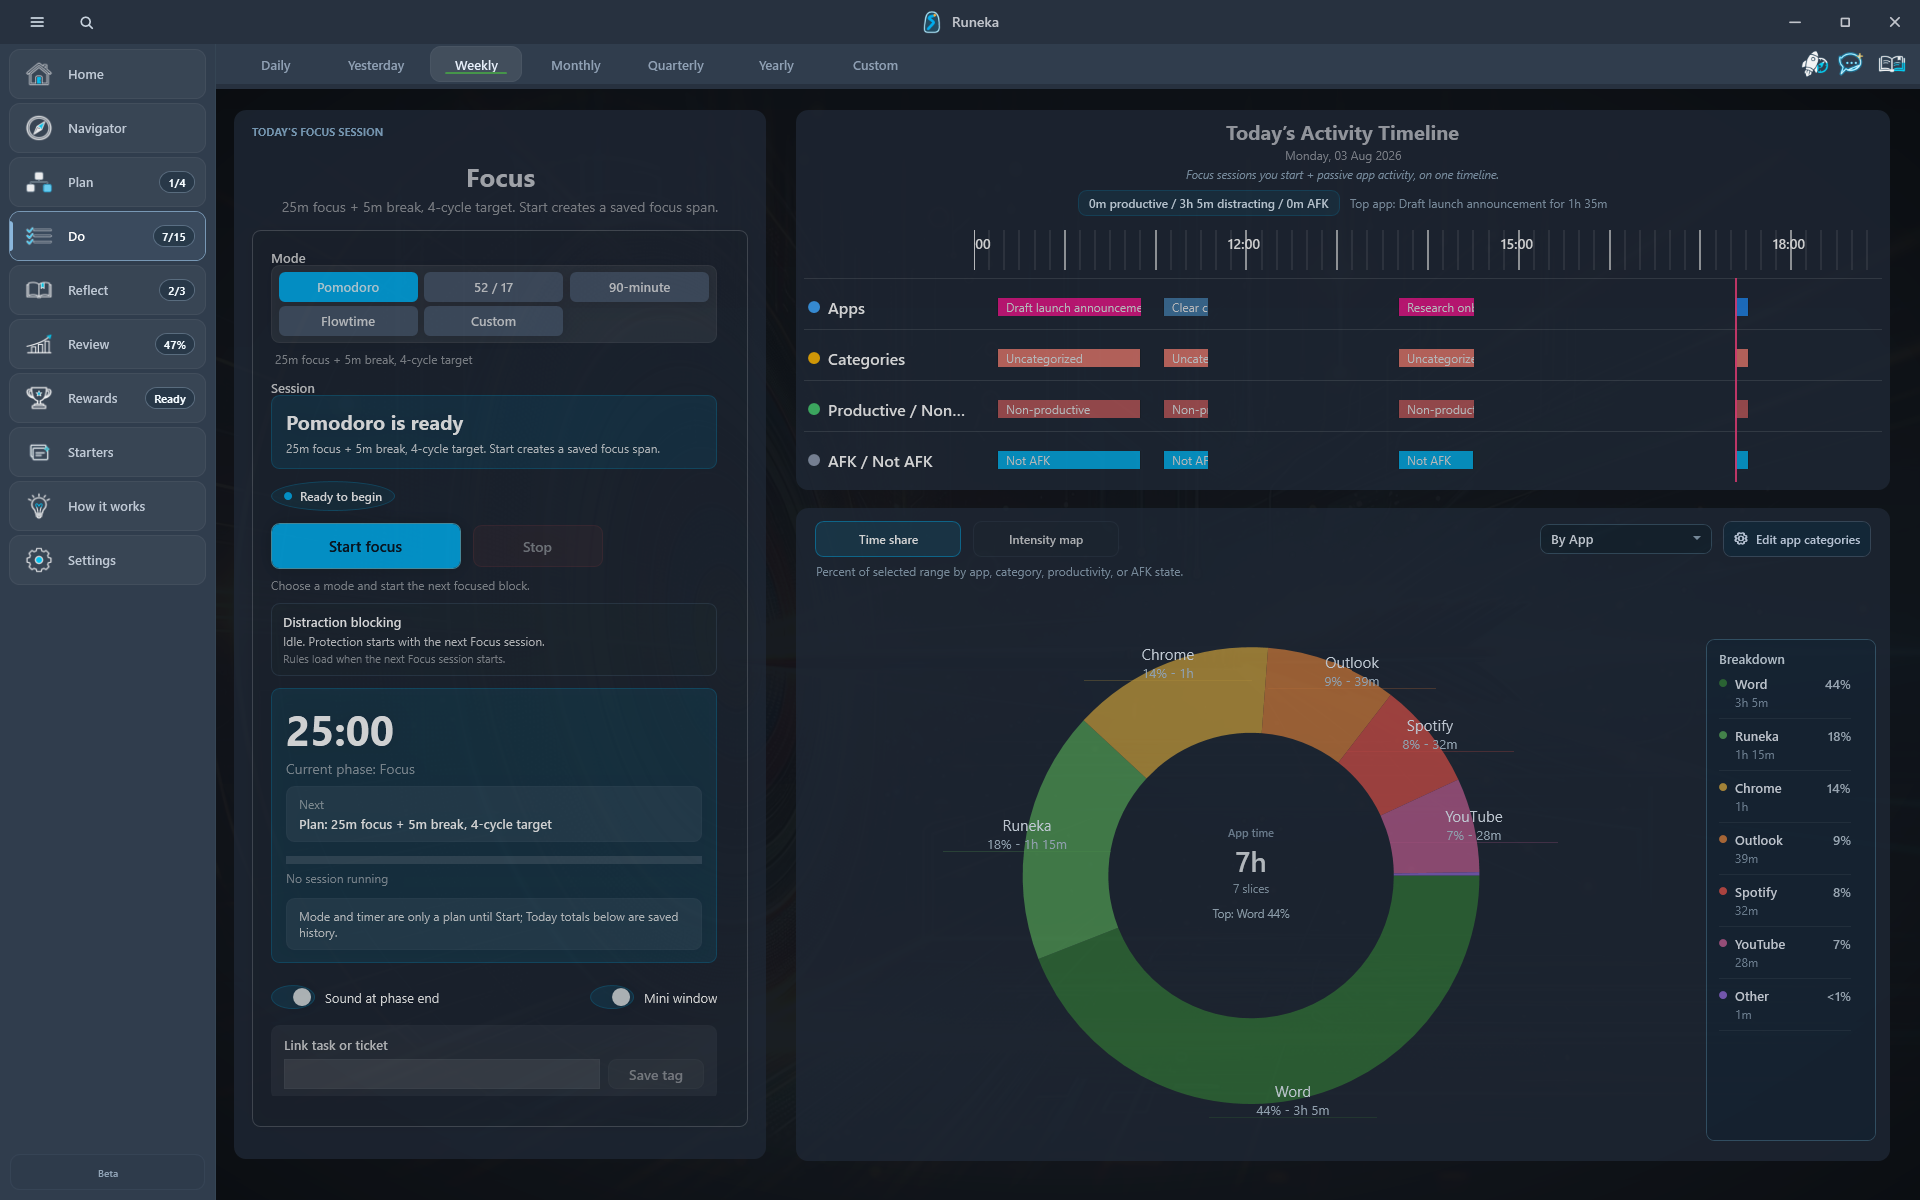
Task: Click the "Distraction blocking" heading
Action: click(x=342, y=622)
